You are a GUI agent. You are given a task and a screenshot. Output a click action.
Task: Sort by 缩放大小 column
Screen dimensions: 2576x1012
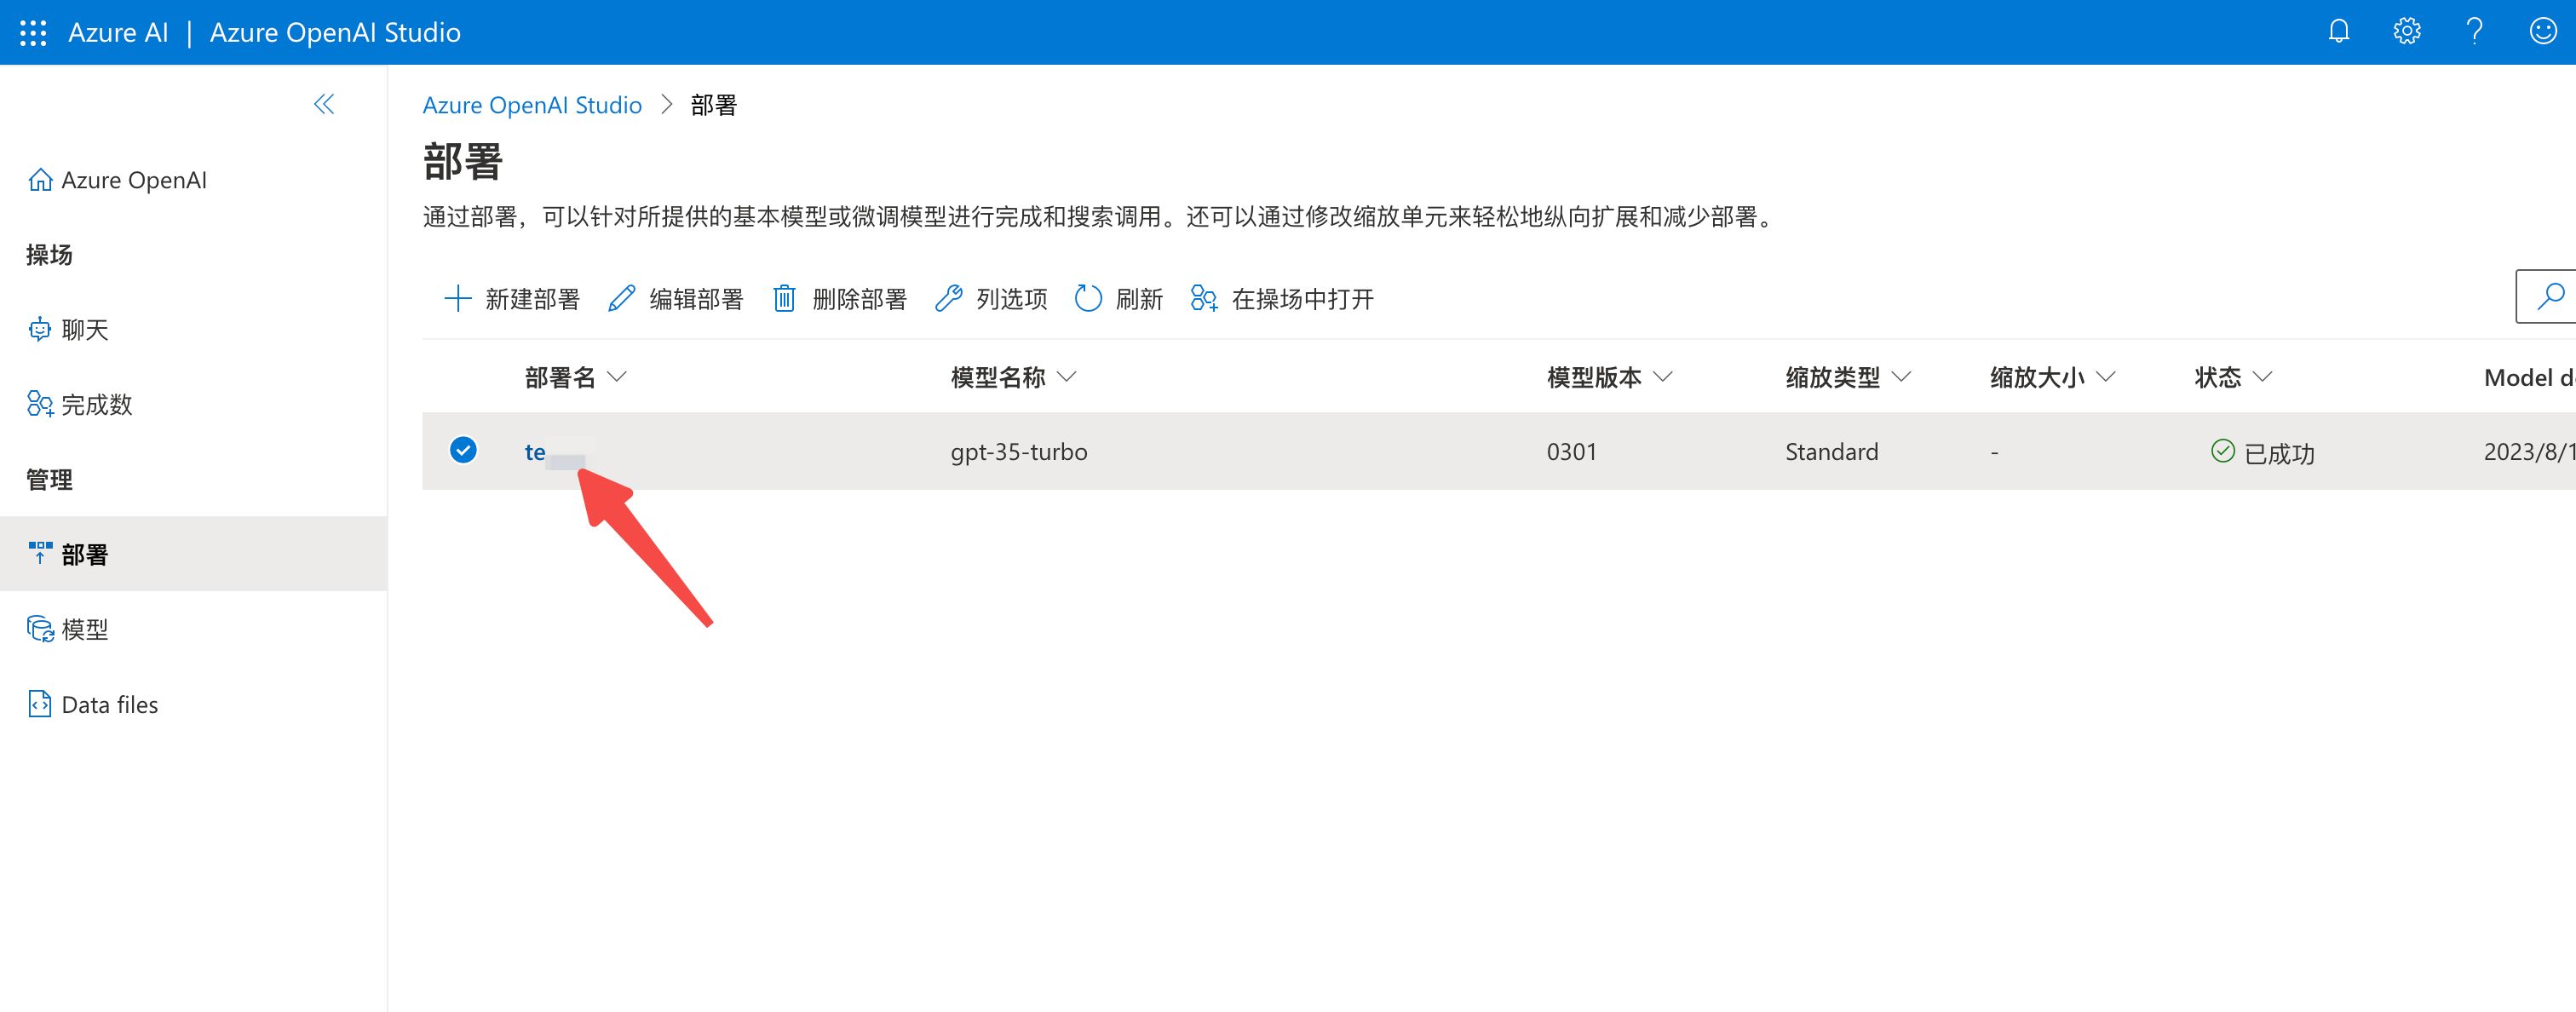click(2052, 377)
